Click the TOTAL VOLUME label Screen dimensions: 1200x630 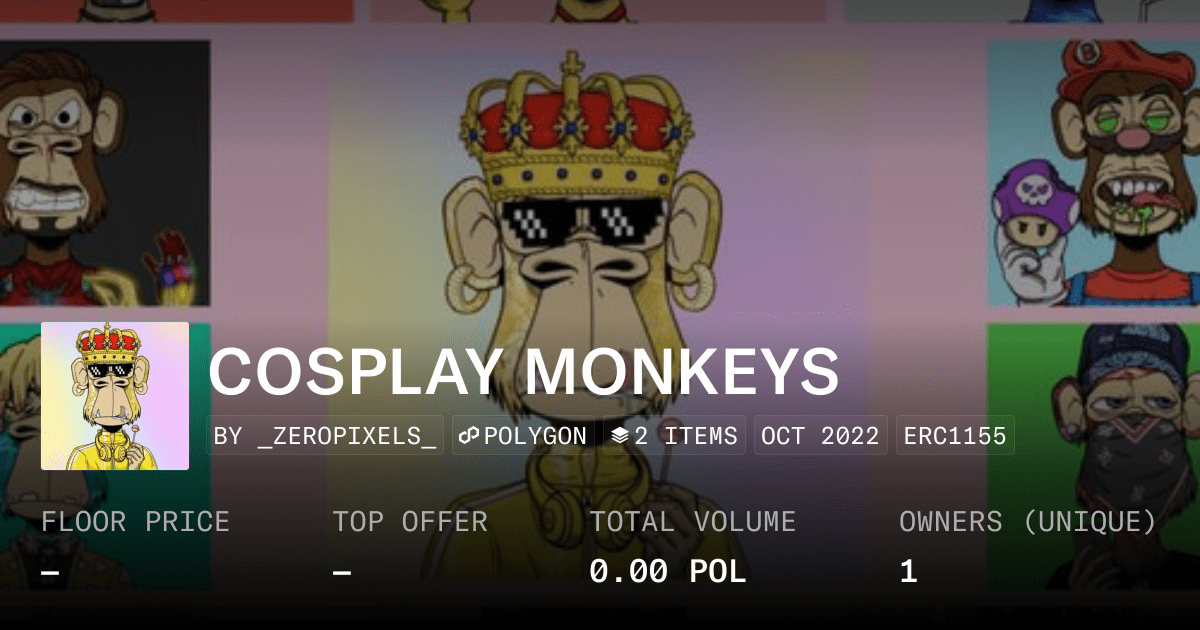[692, 522]
